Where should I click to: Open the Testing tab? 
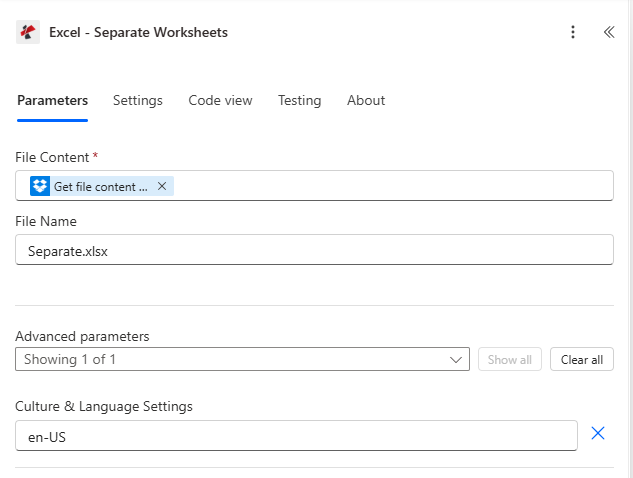pos(300,101)
